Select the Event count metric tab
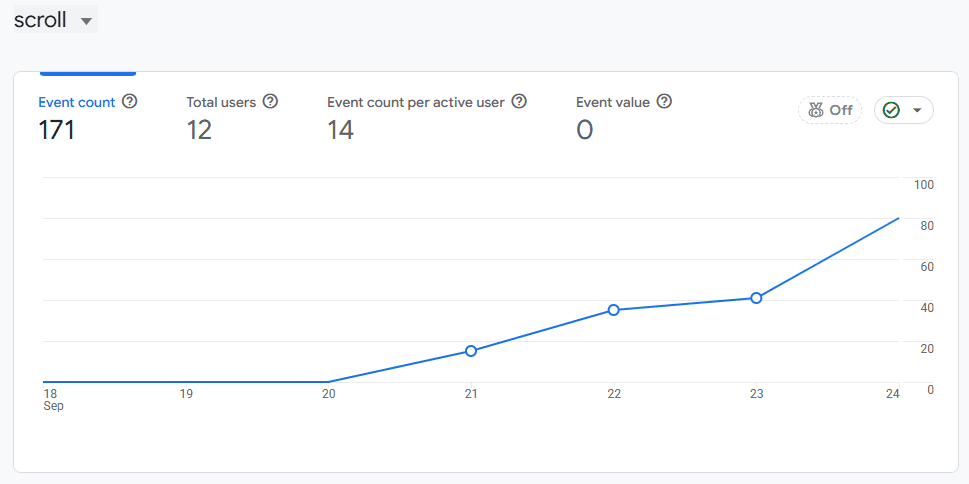969x484 pixels. coord(88,117)
